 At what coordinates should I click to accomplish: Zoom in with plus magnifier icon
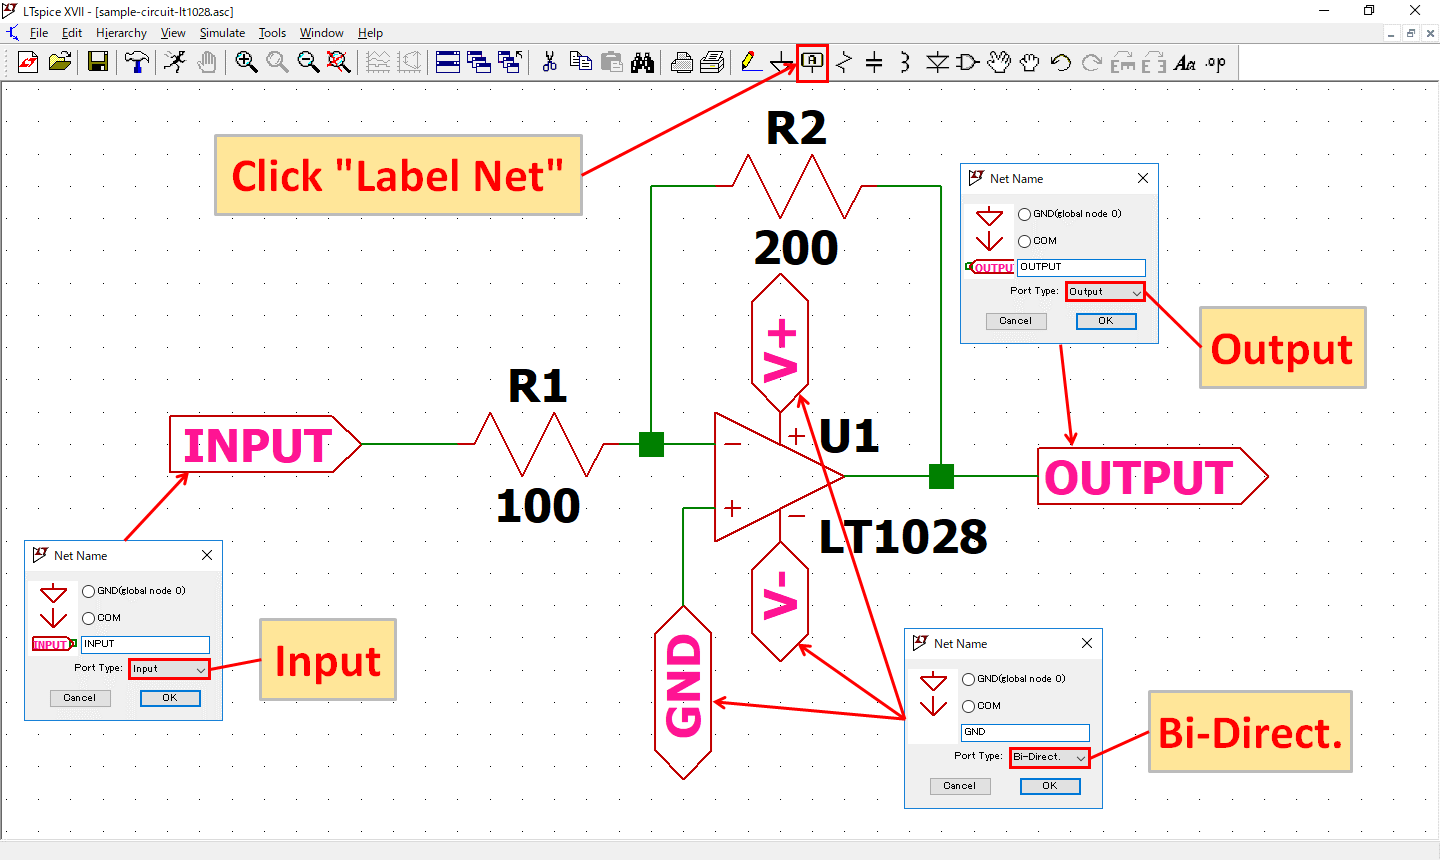point(246,62)
